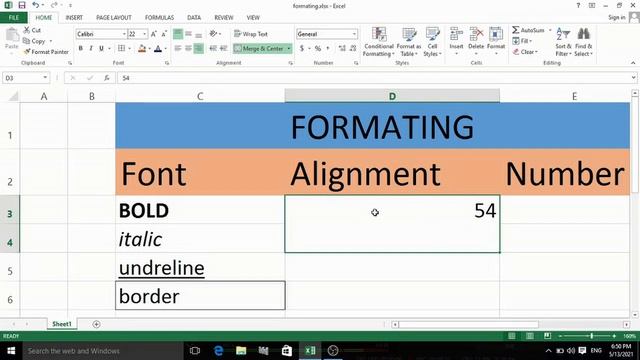The image size is (640, 360).
Task: Save the workbook from Quick Access Toolbar
Action: [x=22, y=5]
